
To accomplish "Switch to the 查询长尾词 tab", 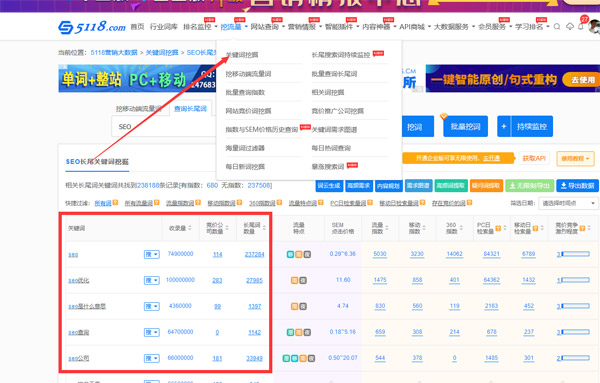I will pos(190,109).
